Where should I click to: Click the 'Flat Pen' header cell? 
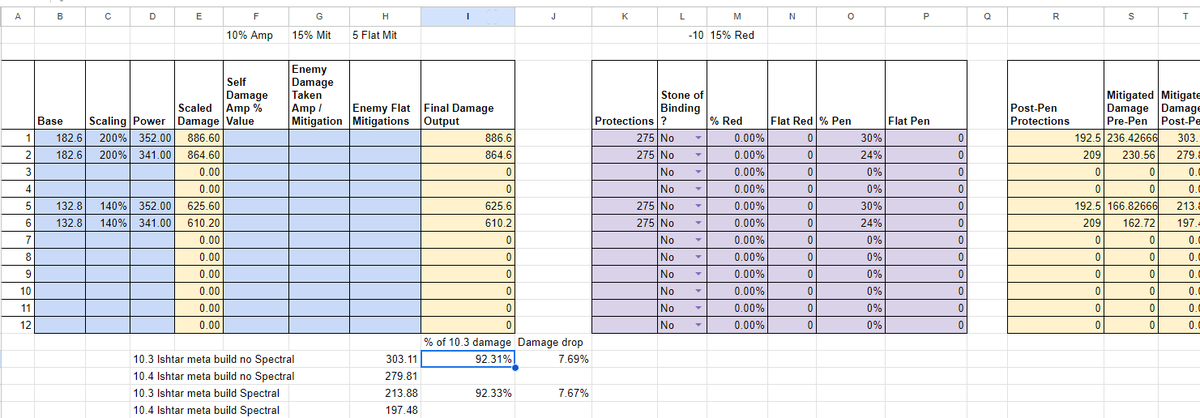[x=926, y=96]
